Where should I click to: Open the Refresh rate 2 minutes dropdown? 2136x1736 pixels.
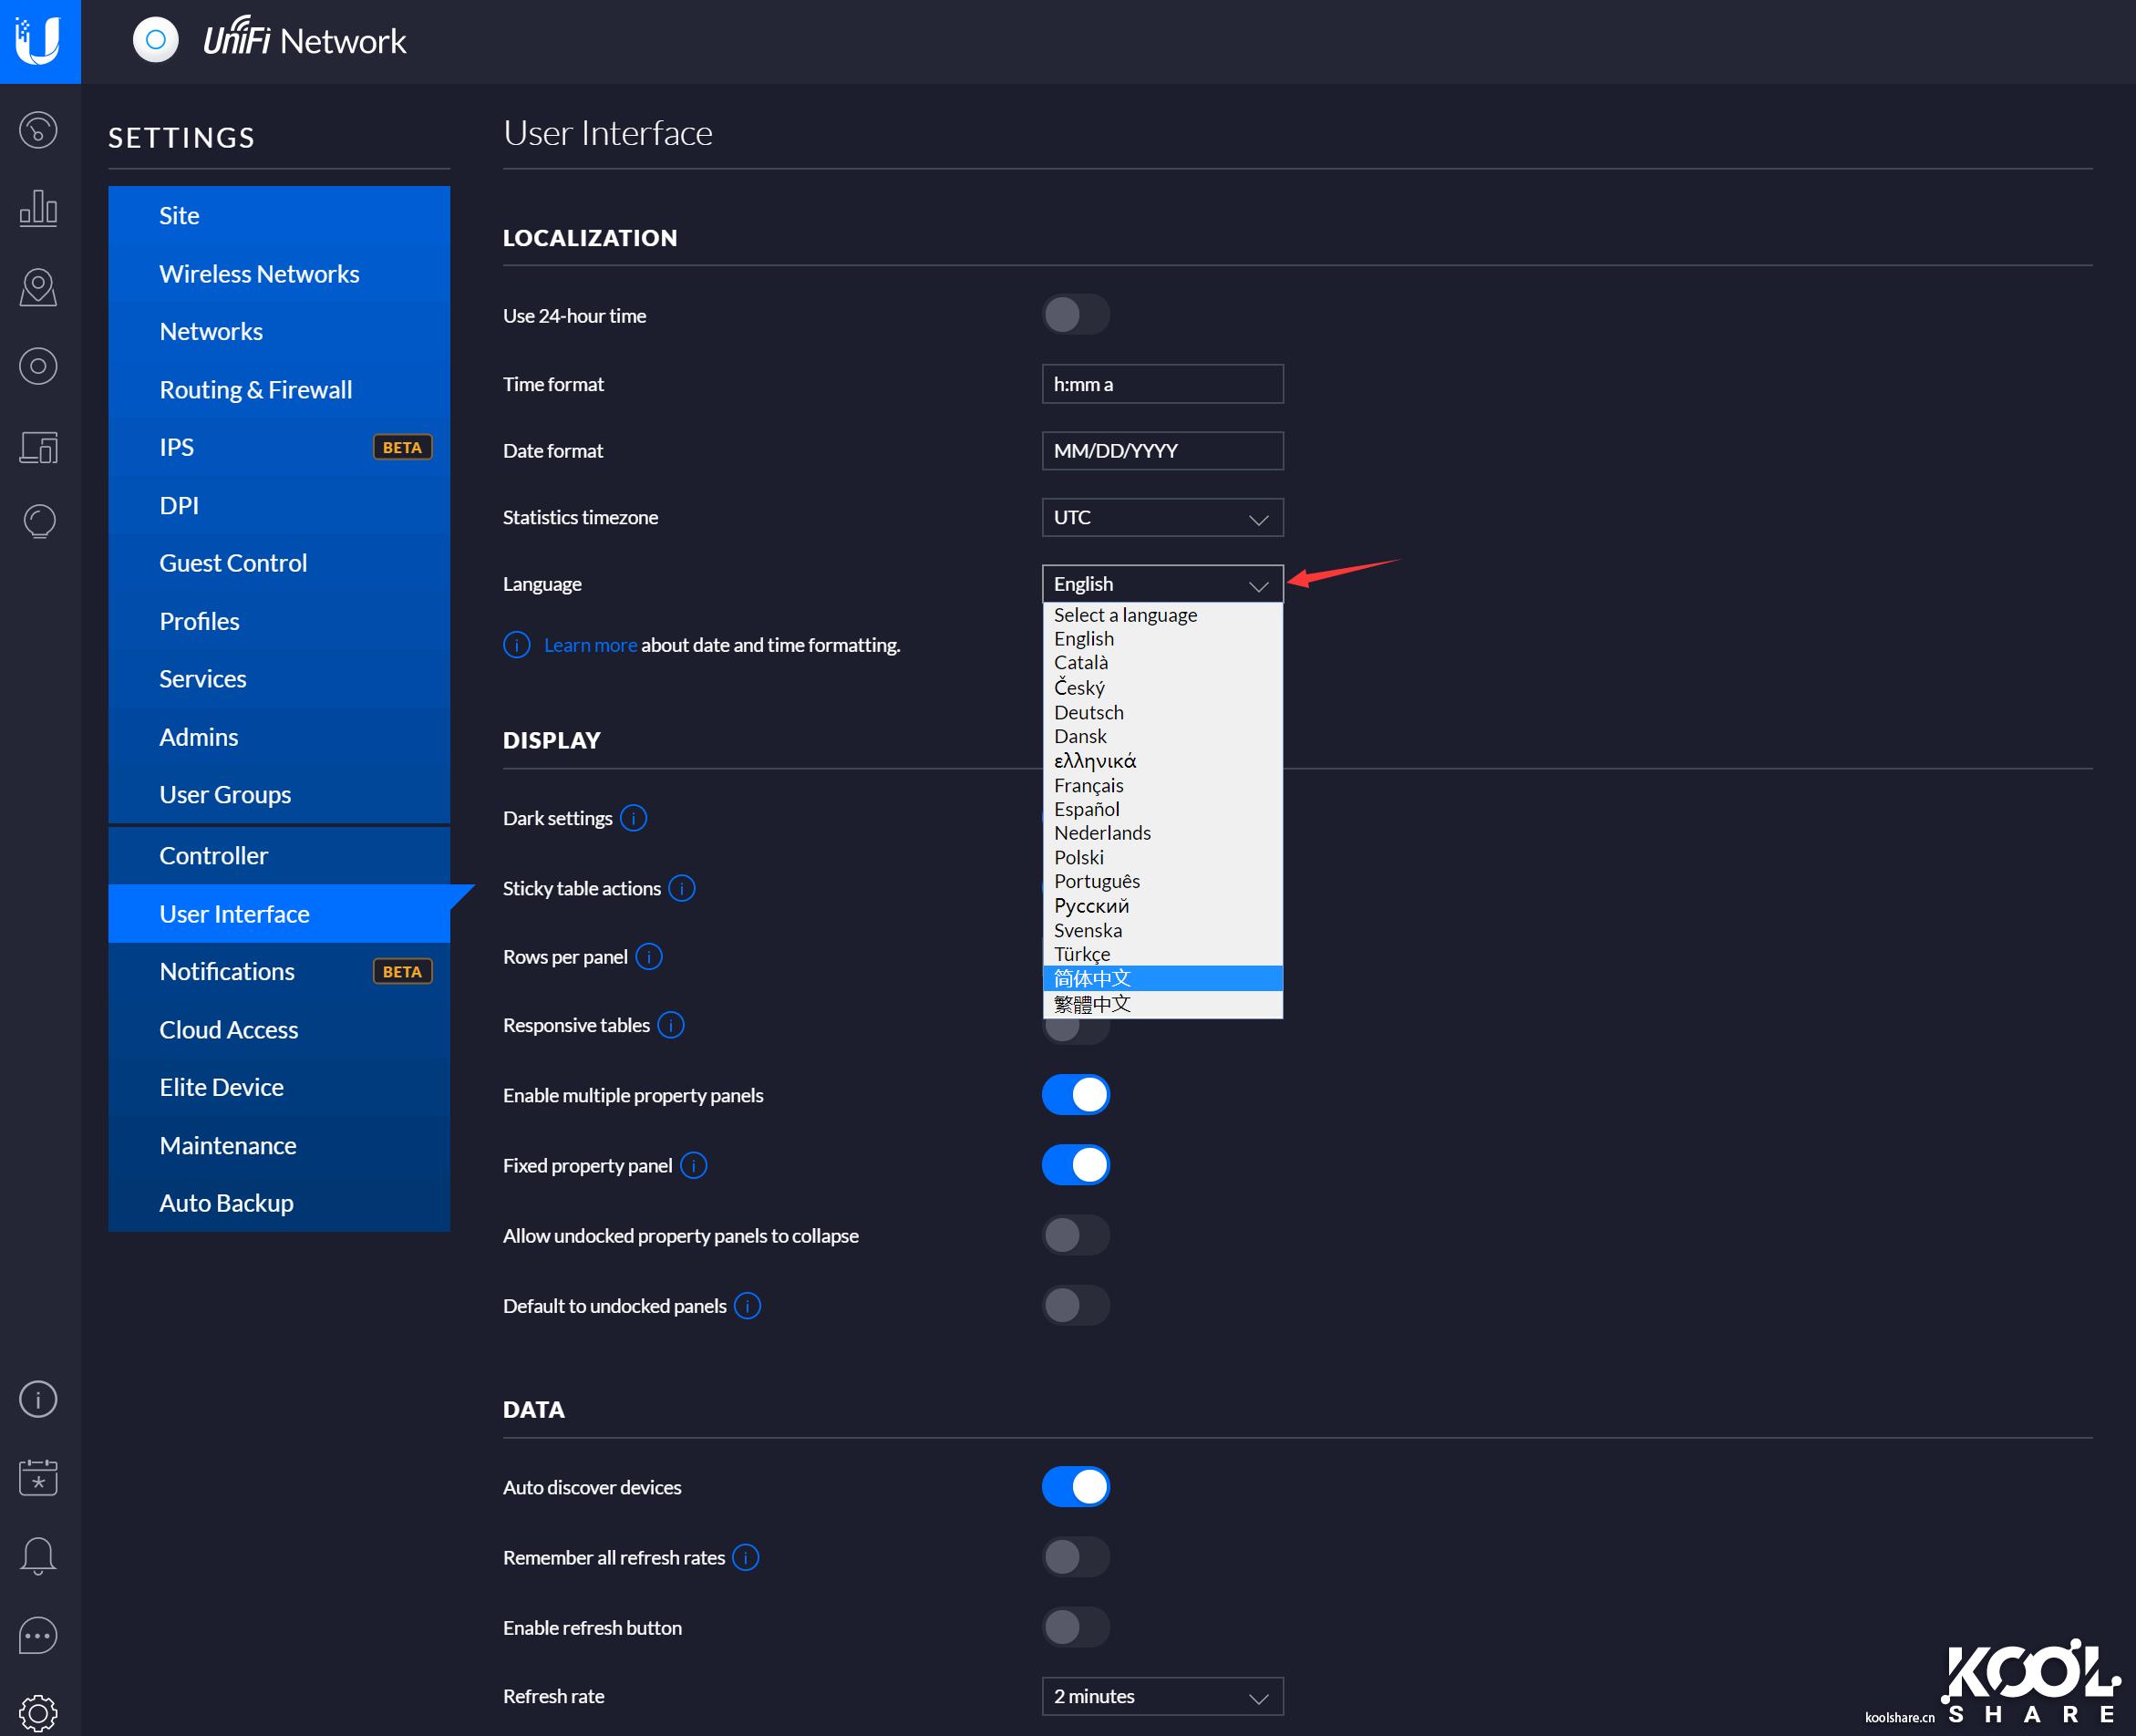point(1161,1696)
